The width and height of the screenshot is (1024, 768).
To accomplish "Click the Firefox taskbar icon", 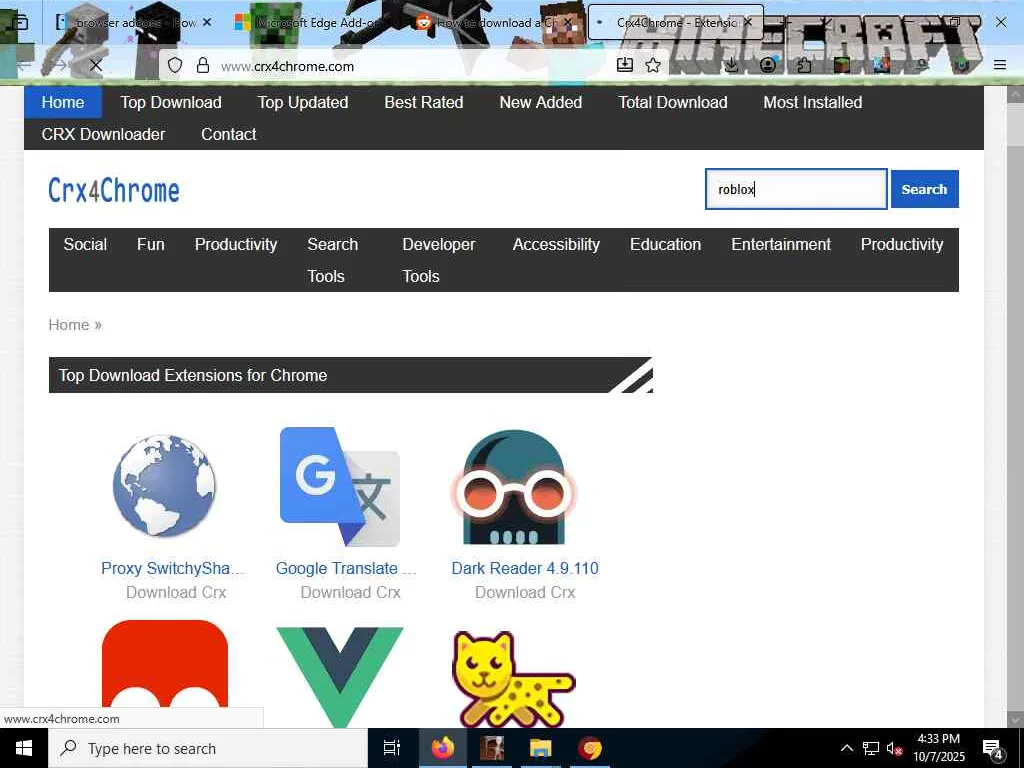I will point(443,748).
